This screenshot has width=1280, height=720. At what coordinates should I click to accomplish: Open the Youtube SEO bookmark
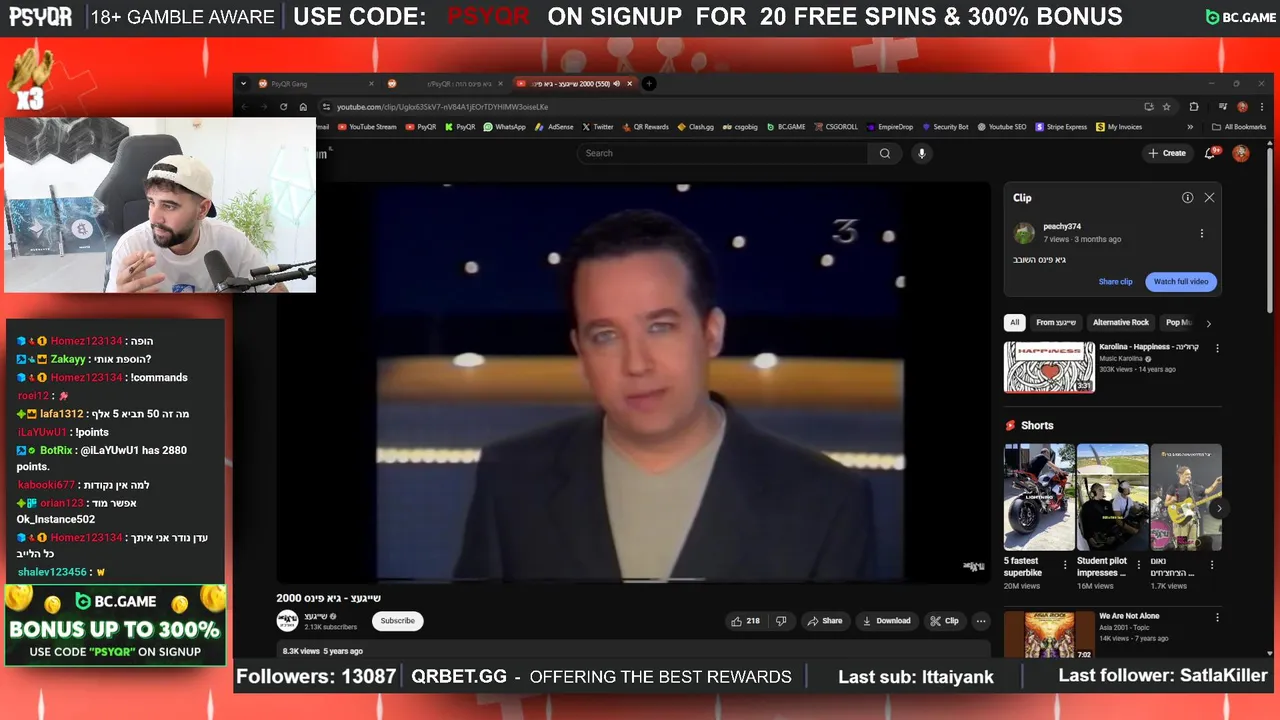(x=1002, y=127)
